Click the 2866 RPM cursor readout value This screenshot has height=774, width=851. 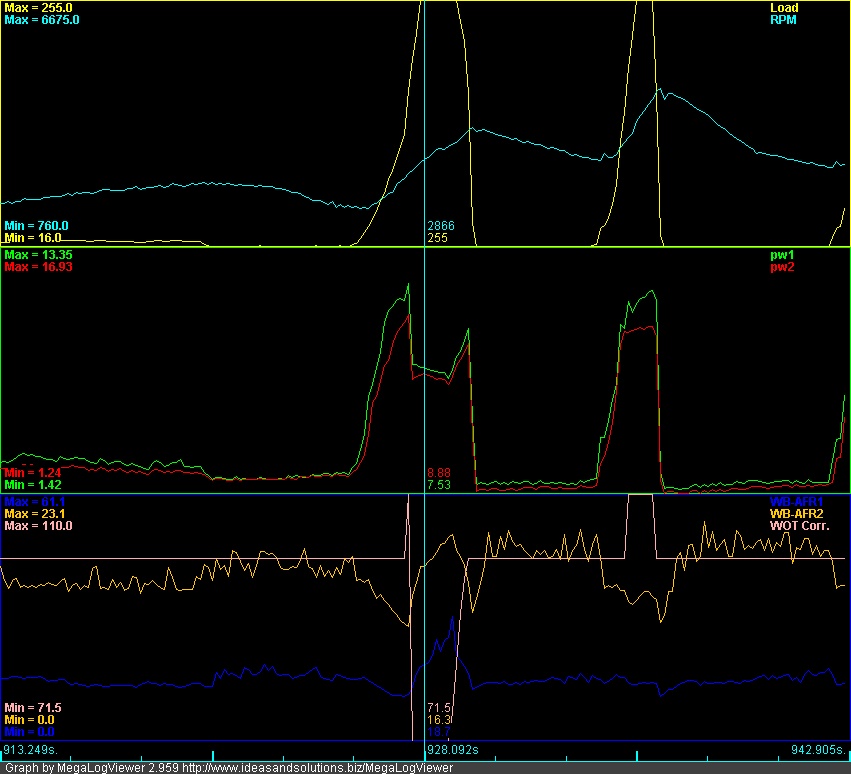441,226
